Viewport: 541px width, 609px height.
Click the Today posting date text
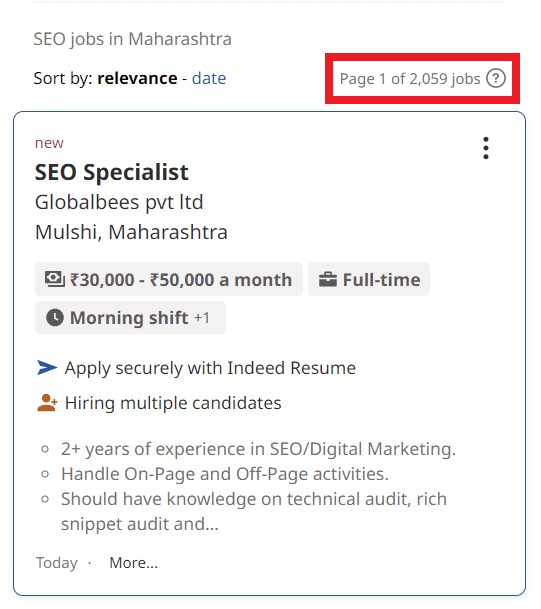[57, 563]
